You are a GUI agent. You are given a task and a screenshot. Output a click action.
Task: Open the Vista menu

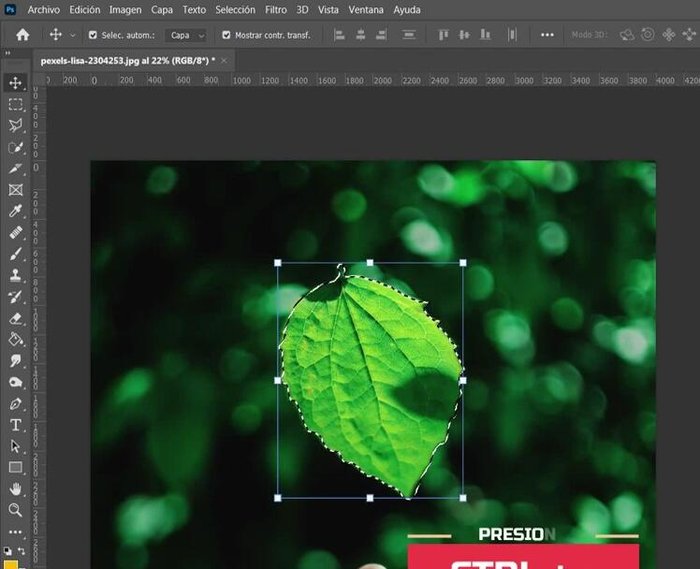(x=328, y=10)
